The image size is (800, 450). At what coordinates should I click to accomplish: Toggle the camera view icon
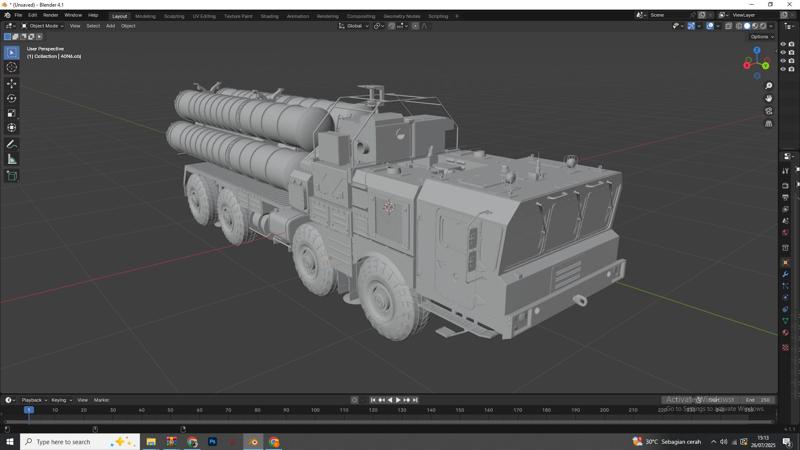(768, 111)
